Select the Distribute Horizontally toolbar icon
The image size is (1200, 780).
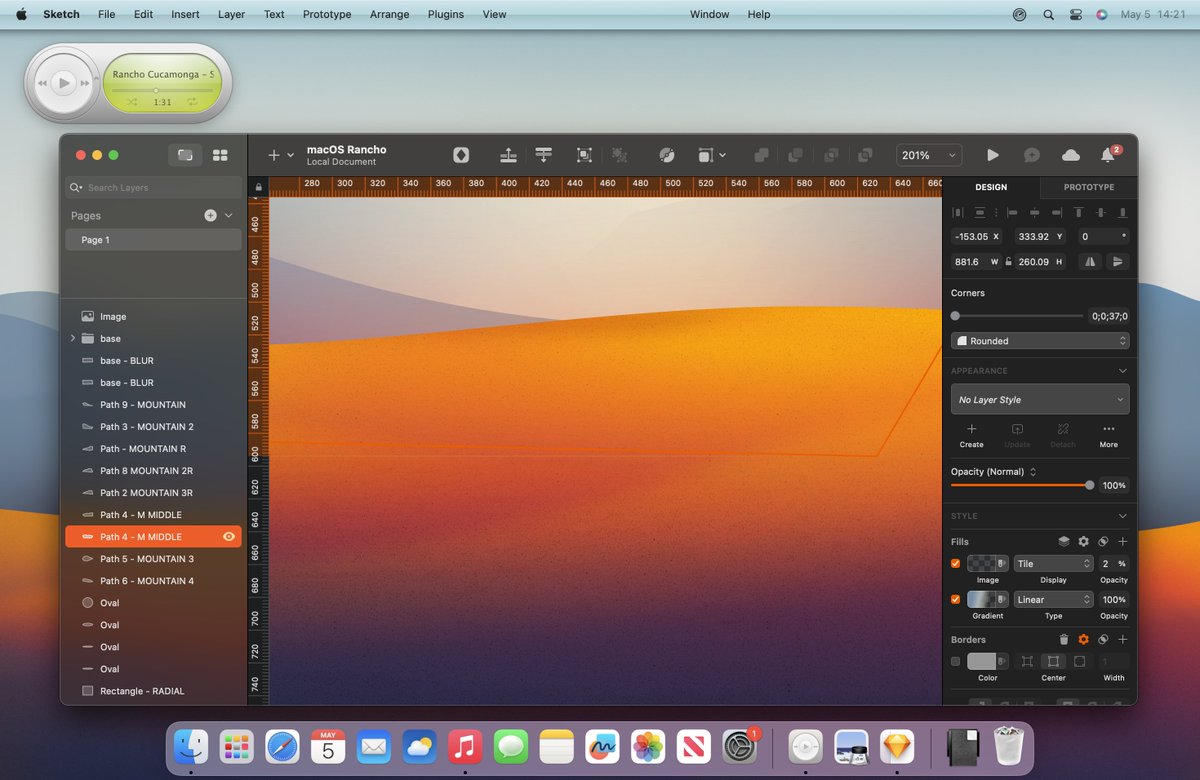[508, 155]
